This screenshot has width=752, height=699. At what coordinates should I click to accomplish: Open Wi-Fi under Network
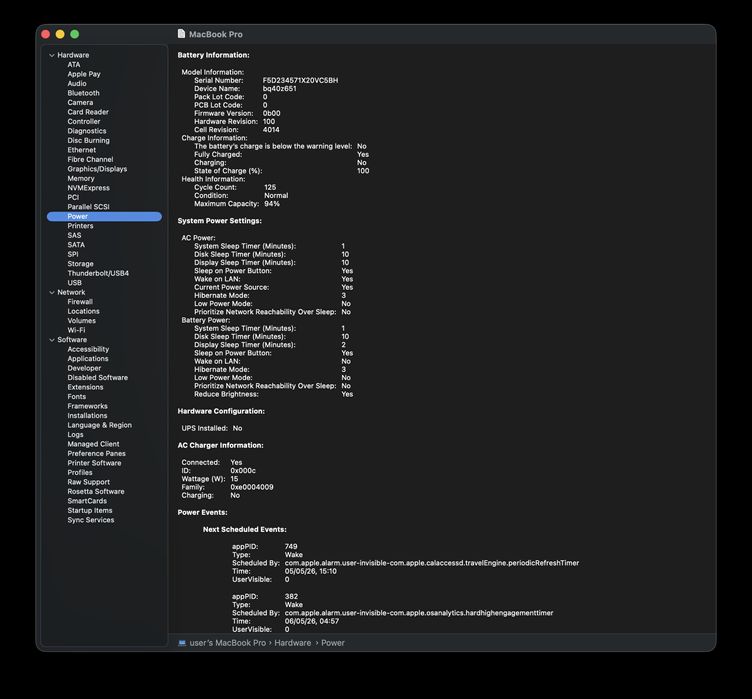pos(76,330)
